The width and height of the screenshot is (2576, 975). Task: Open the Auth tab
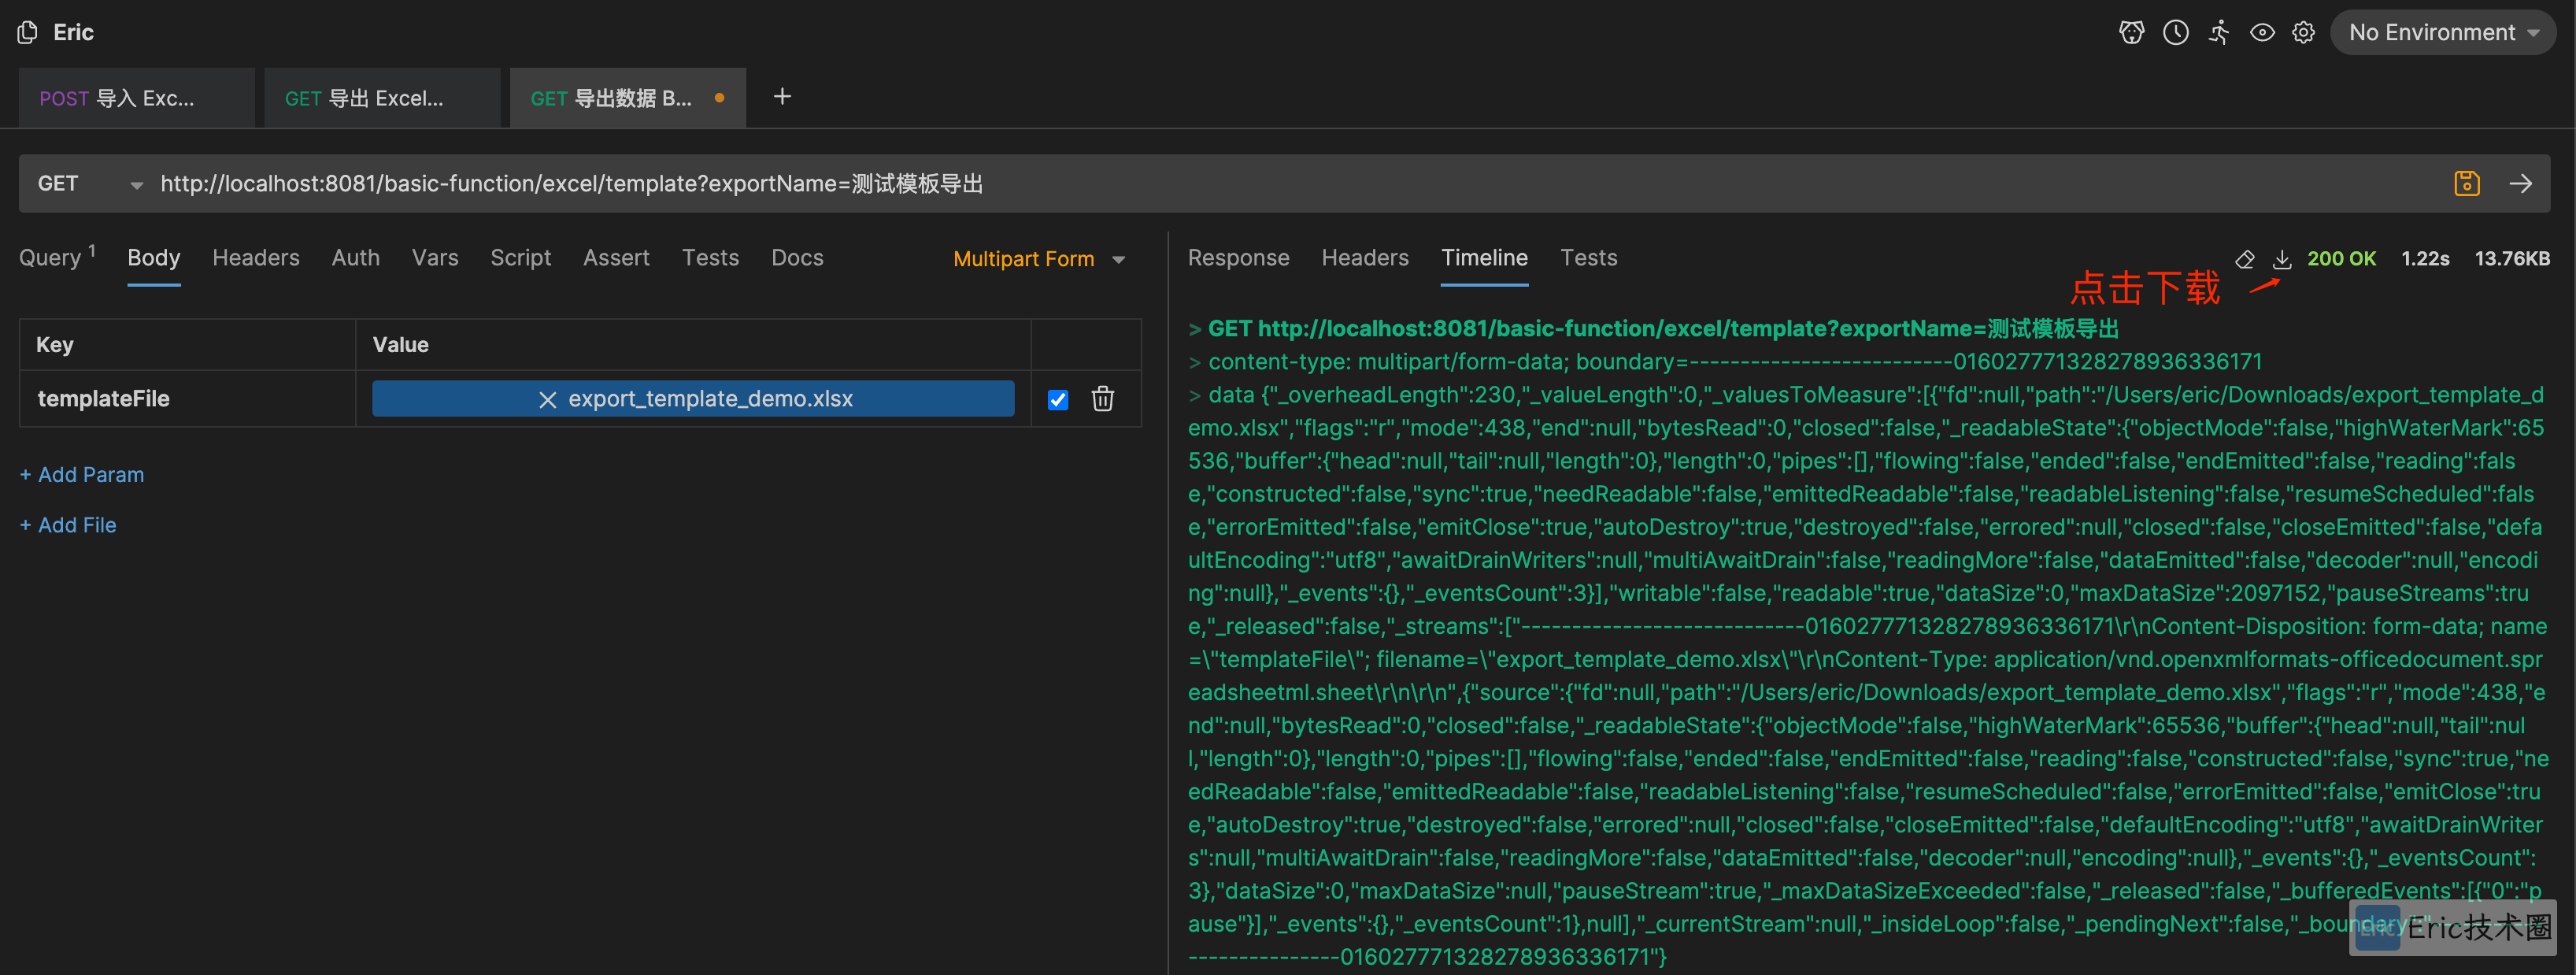(x=356, y=258)
